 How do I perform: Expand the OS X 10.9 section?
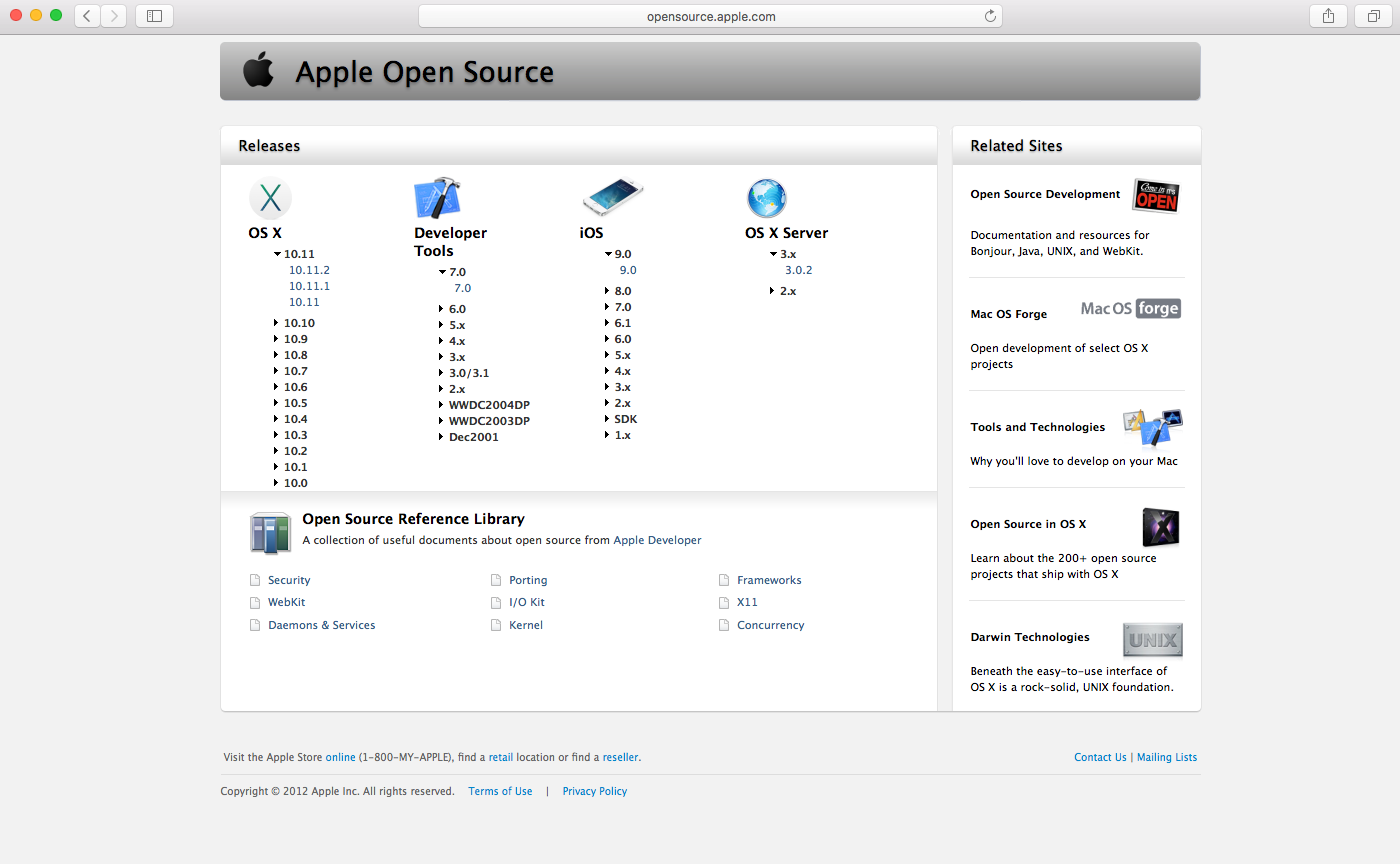click(x=276, y=339)
